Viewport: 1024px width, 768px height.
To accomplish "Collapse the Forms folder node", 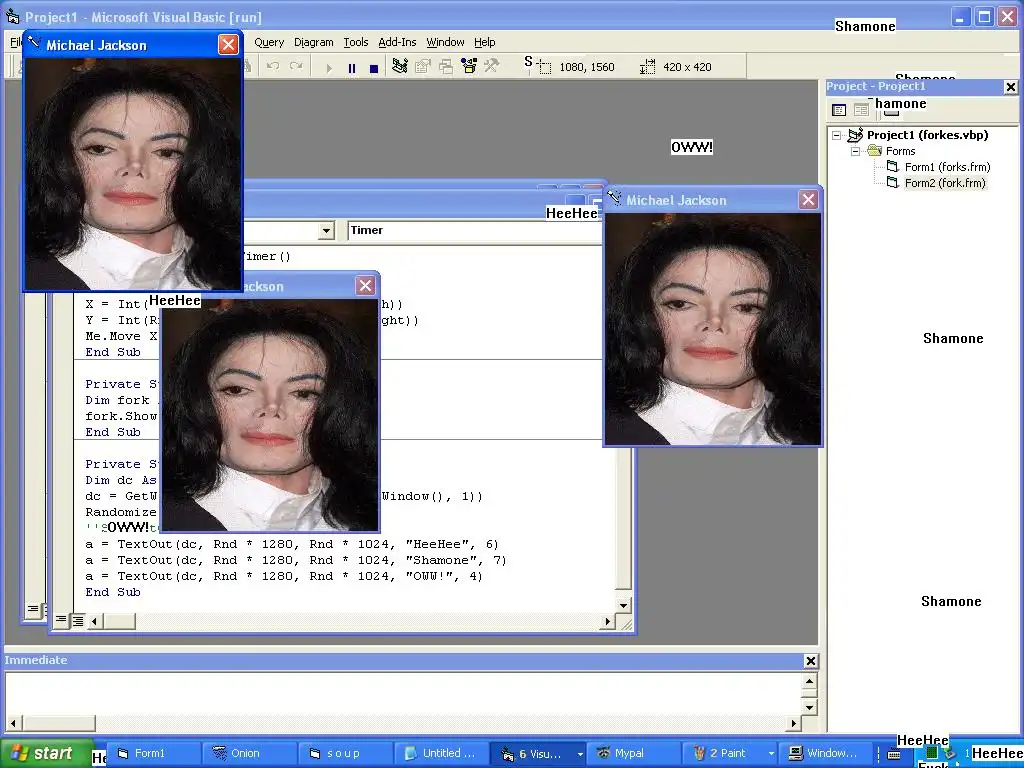I will 856,152.
